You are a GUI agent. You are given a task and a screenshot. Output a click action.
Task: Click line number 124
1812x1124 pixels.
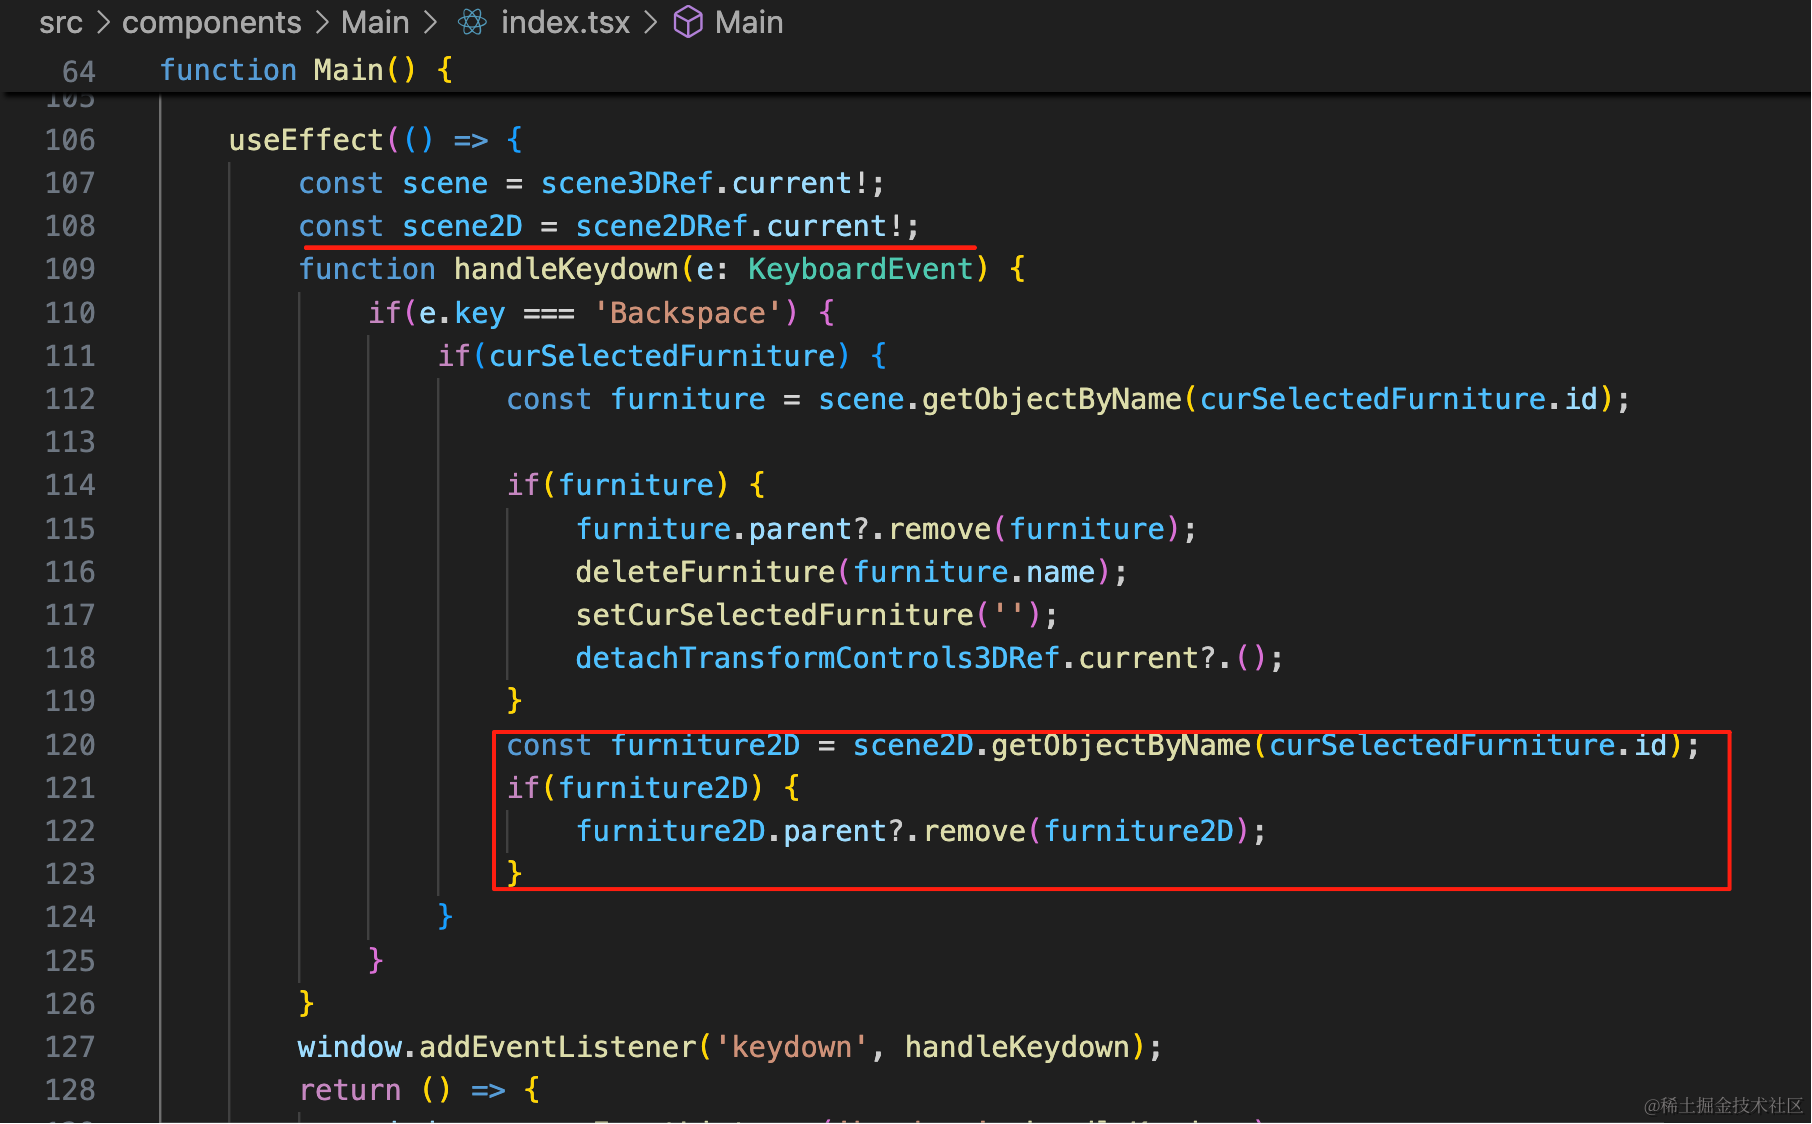coord(70,917)
